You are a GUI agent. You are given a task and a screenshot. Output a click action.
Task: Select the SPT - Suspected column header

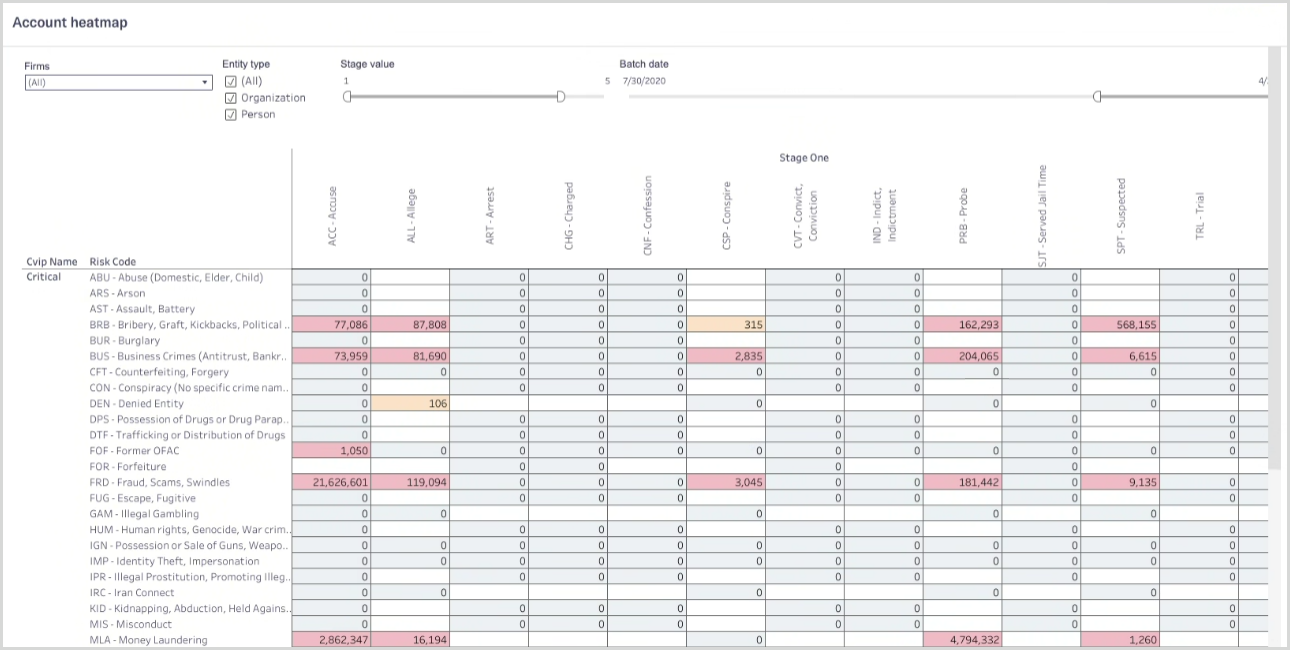[1121, 210]
